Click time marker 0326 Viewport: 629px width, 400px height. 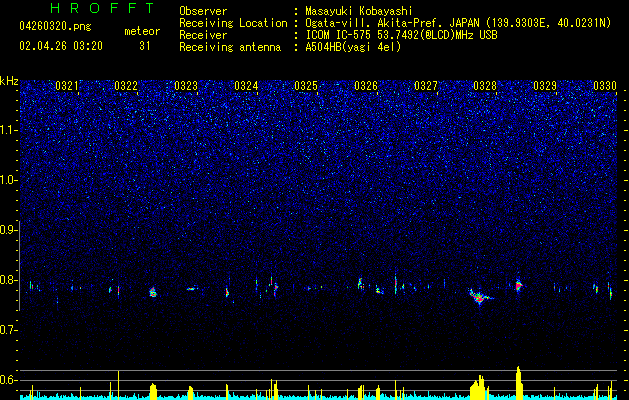[x=366, y=86]
